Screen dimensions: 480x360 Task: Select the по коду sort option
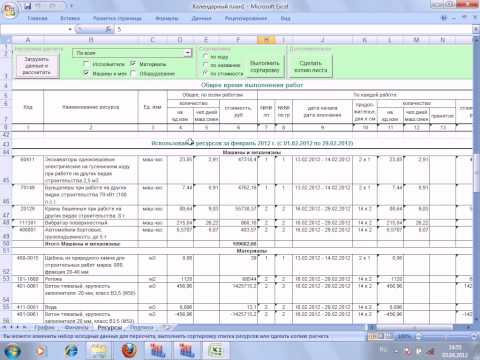tap(205, 56)
